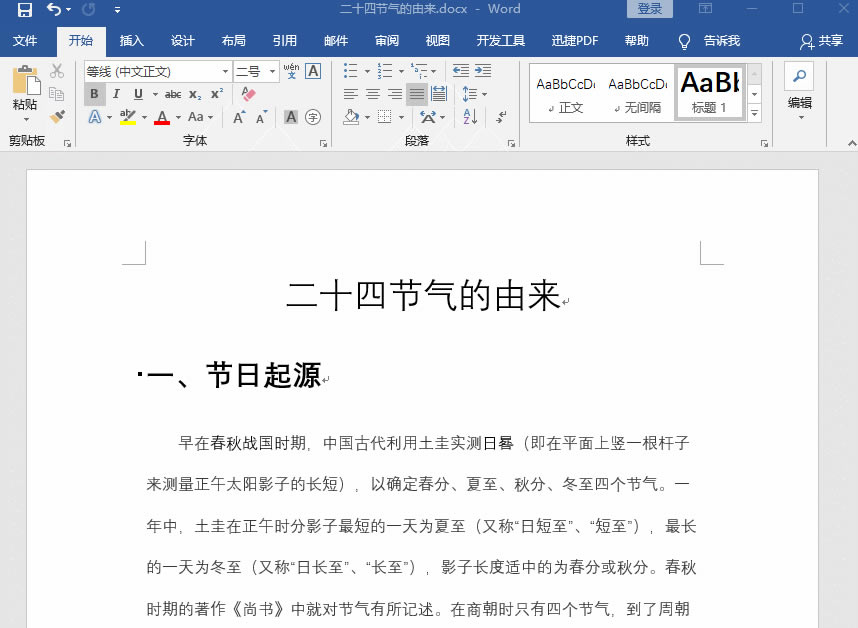The image size is (858, 628).
Task: Switch to the 视图 tab
Action: [438, 41]
